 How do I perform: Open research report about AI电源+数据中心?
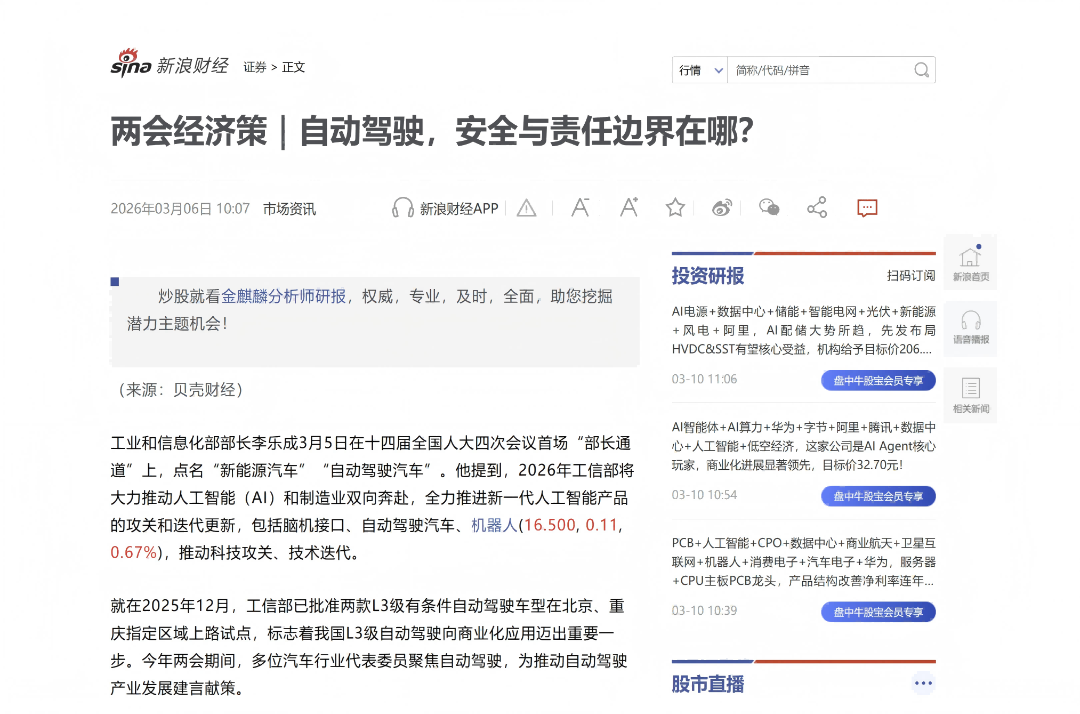click(x=803, y=330)
